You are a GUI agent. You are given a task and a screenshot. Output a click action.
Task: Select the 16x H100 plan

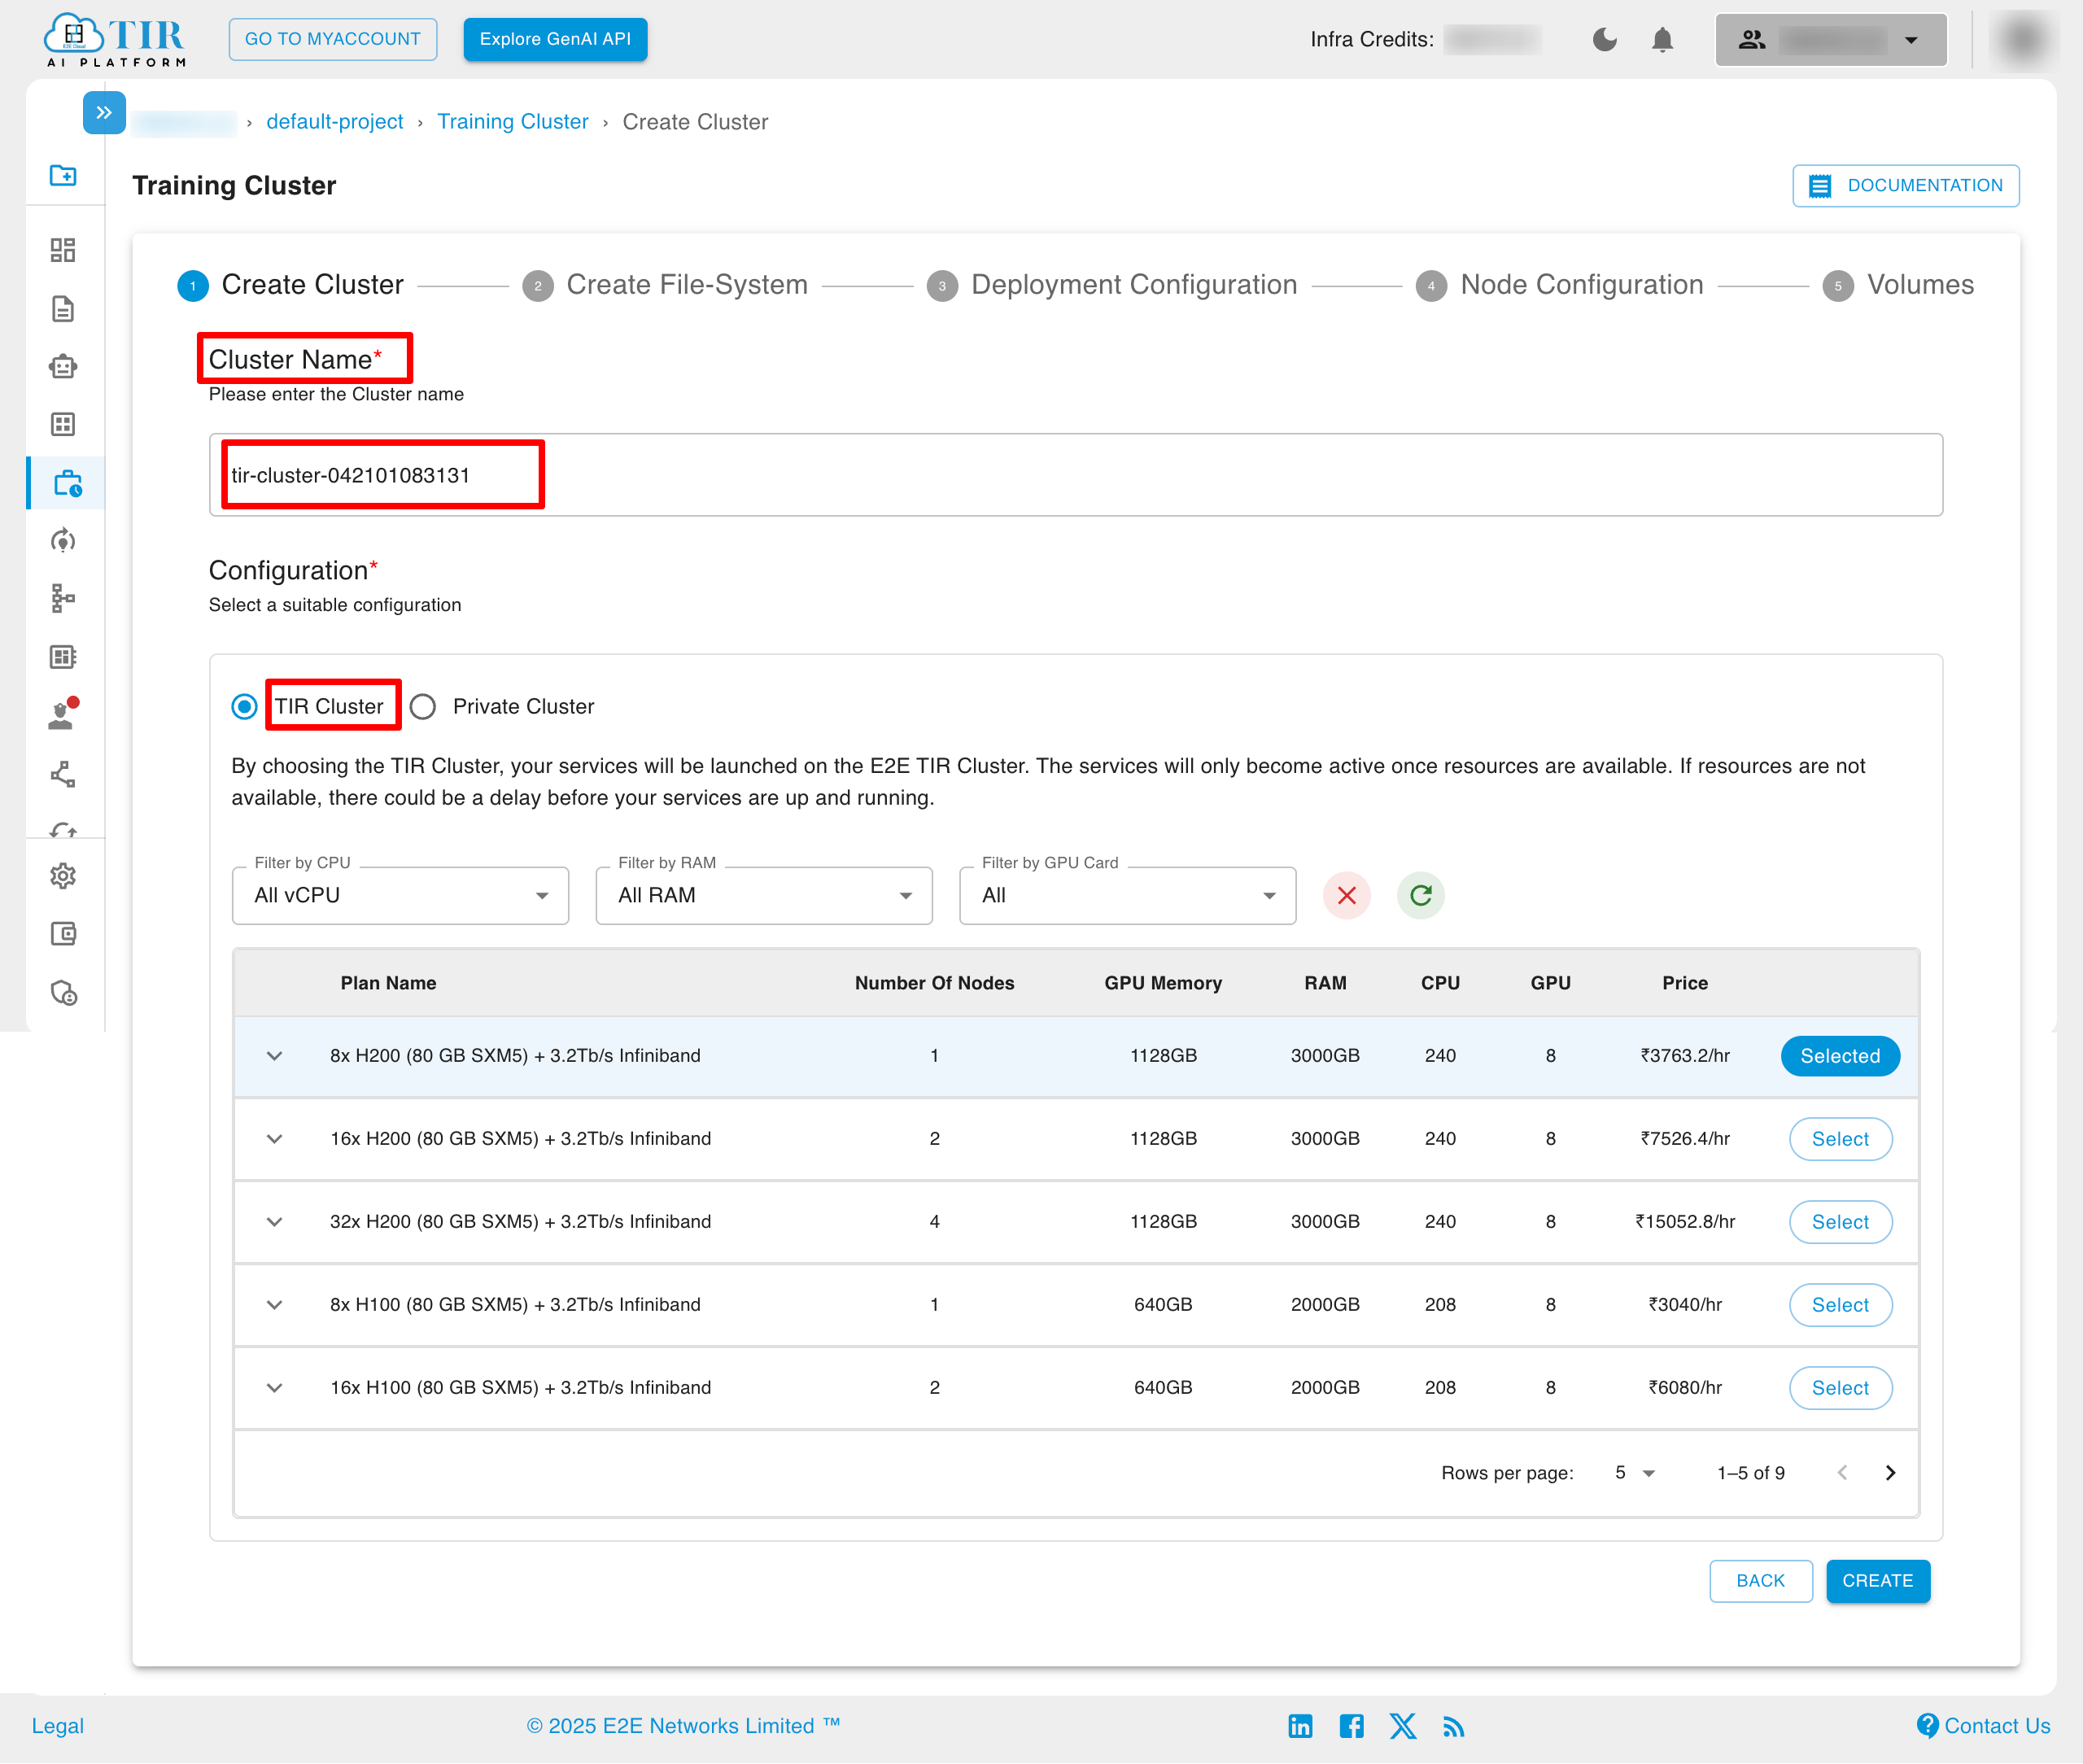1840,1388
